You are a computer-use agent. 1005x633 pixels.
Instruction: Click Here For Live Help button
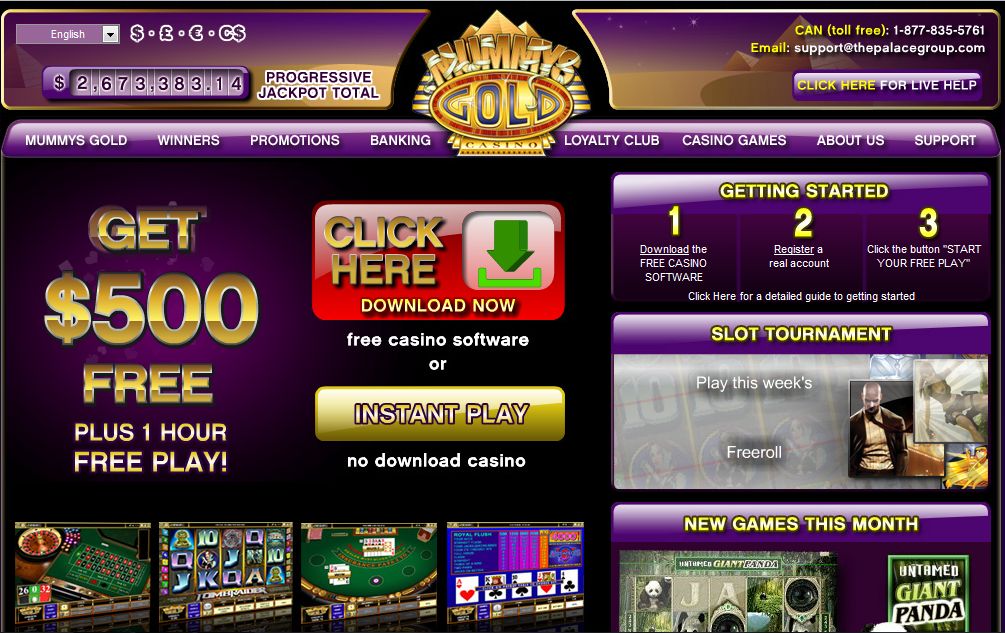tap(886, 85)
